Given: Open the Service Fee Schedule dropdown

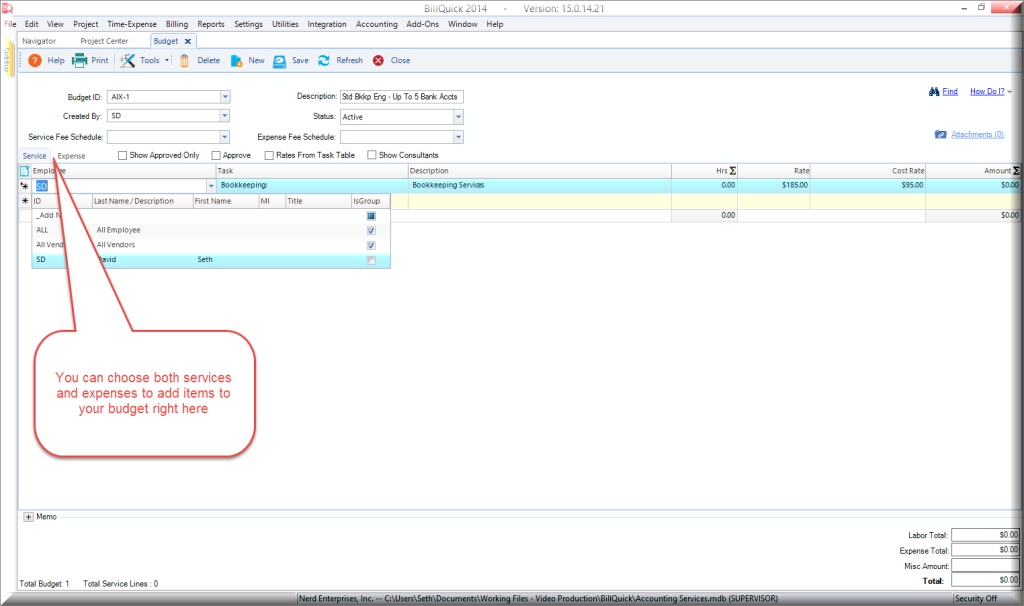Looking at the screenshot, I should click(x=225, y=137).
